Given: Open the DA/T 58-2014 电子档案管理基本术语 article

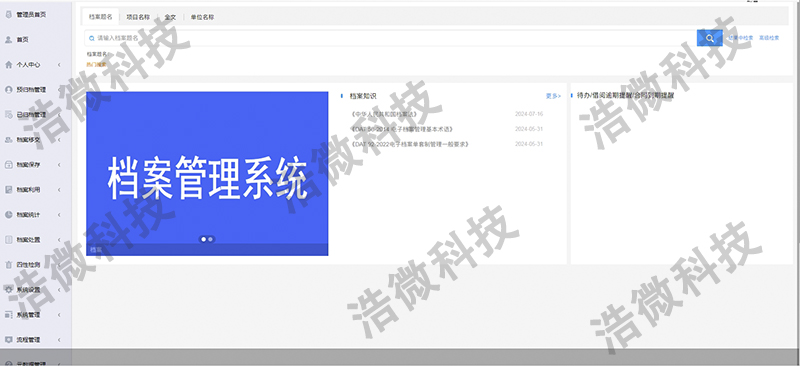Looking at the screenshot, I should point(402,129).
